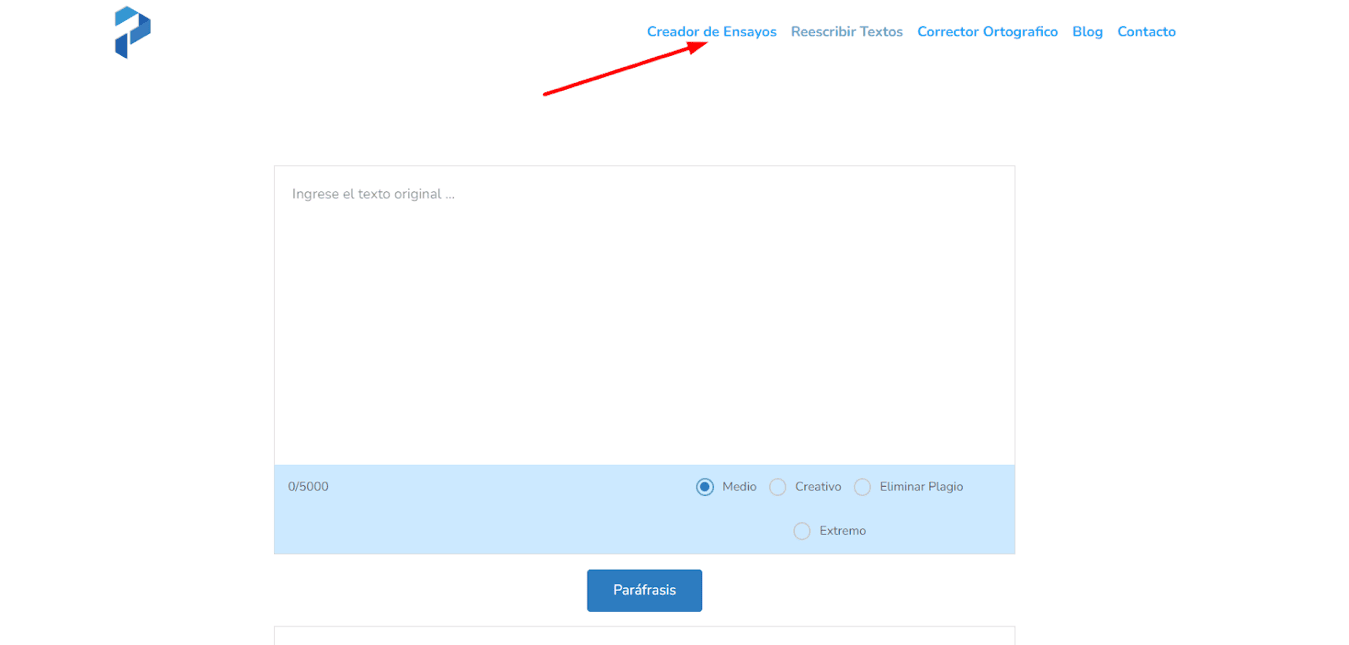Click the 'Medio' label text
This screenshot has width=1349, height=645.
739,487
